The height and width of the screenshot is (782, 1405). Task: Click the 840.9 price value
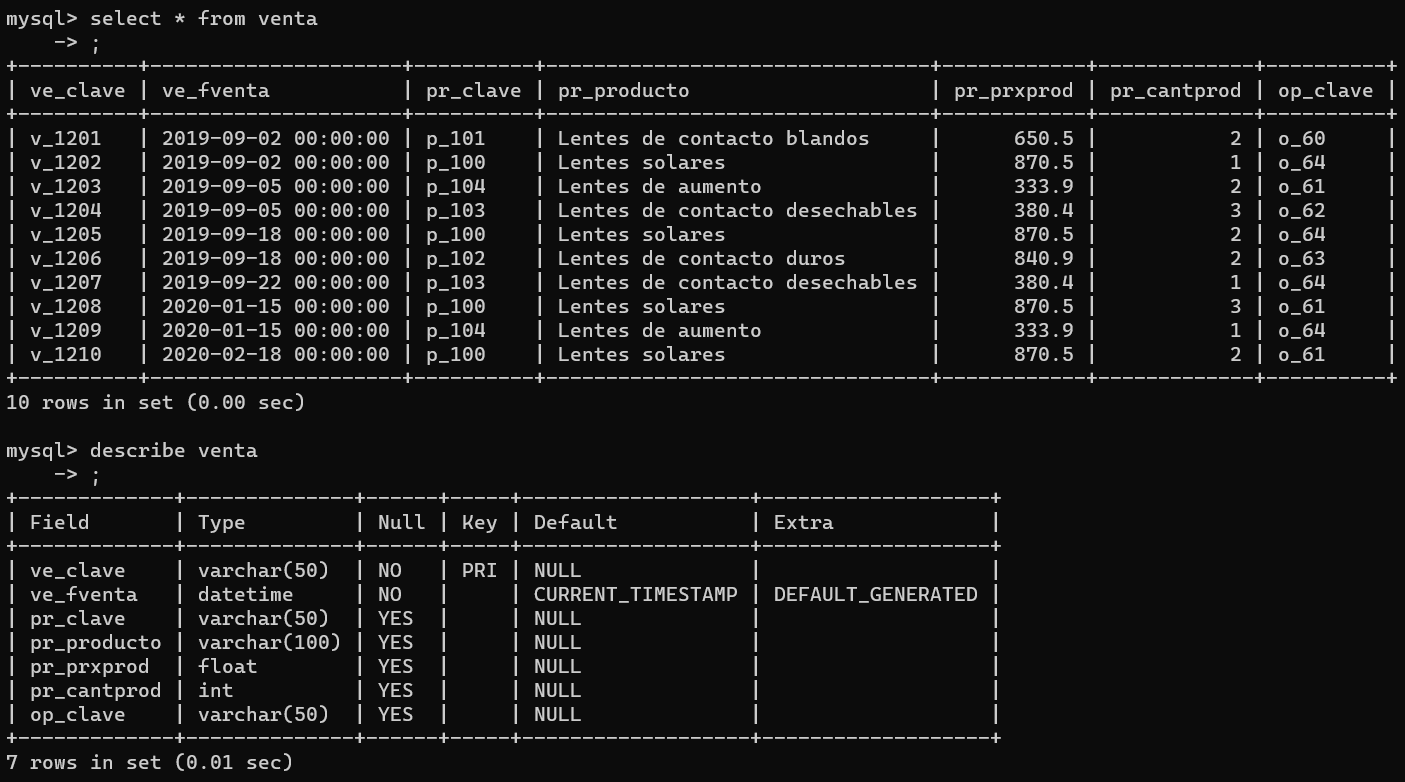click(x=1044, y=259)
